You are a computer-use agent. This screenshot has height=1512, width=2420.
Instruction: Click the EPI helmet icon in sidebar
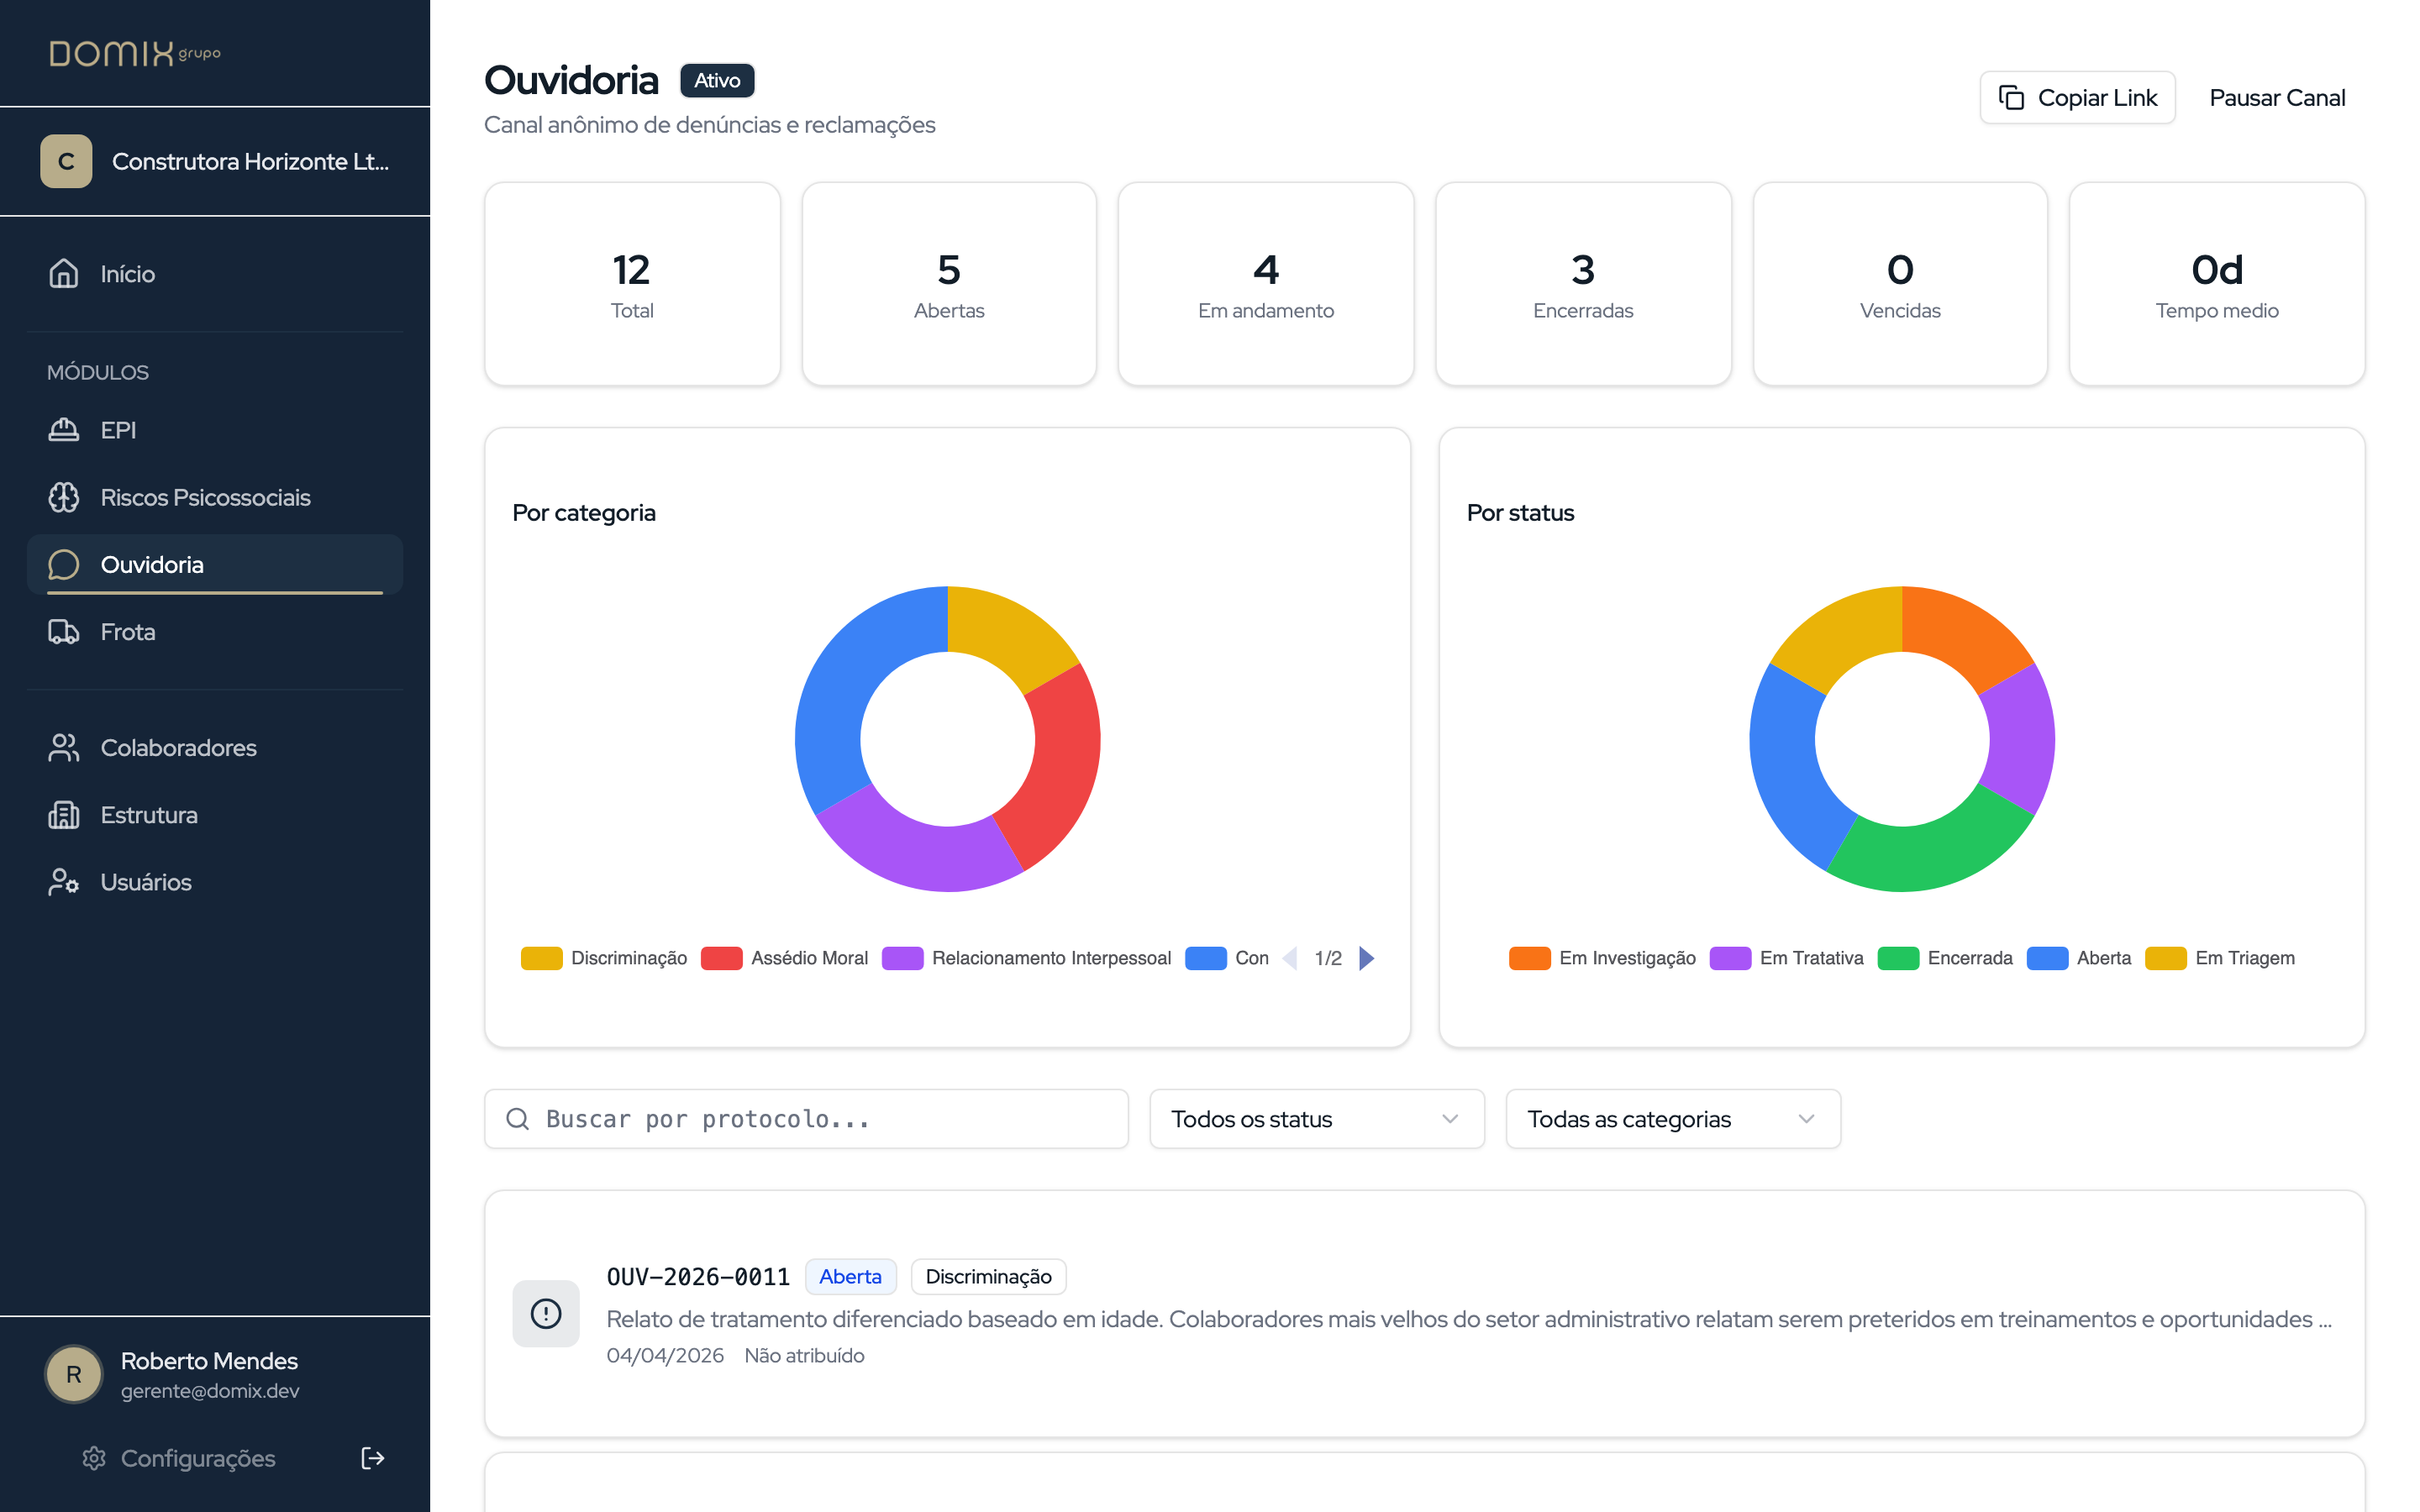(x=64, y=430)
